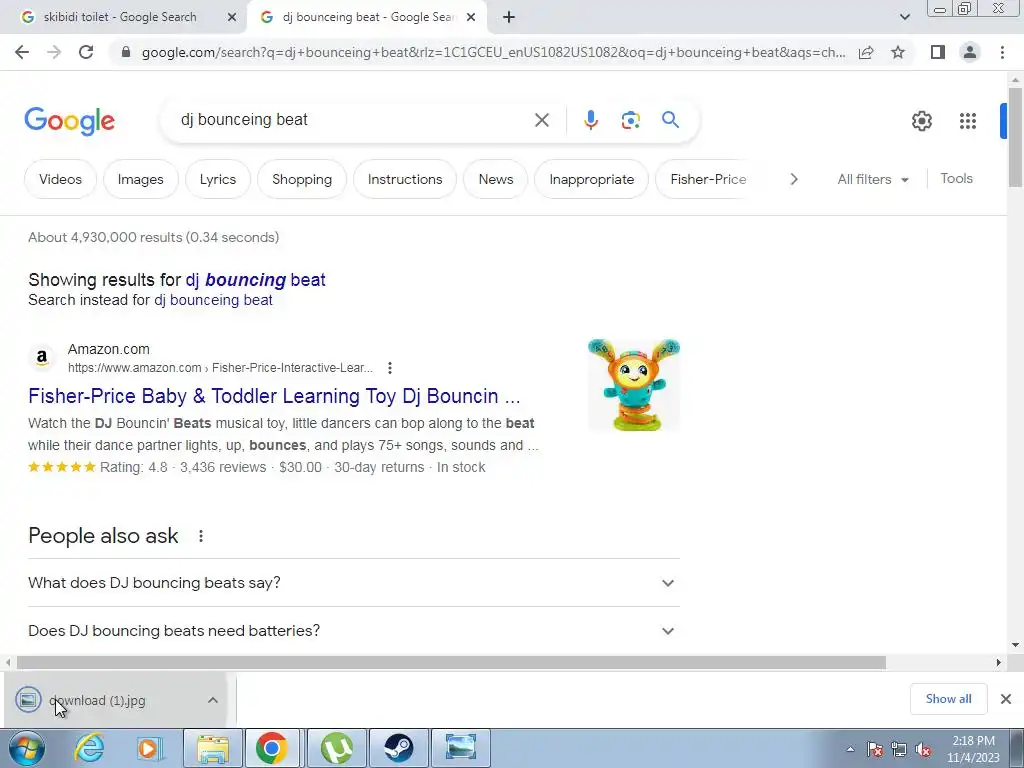Click the forward navigation arrow

tap(54, 52)
